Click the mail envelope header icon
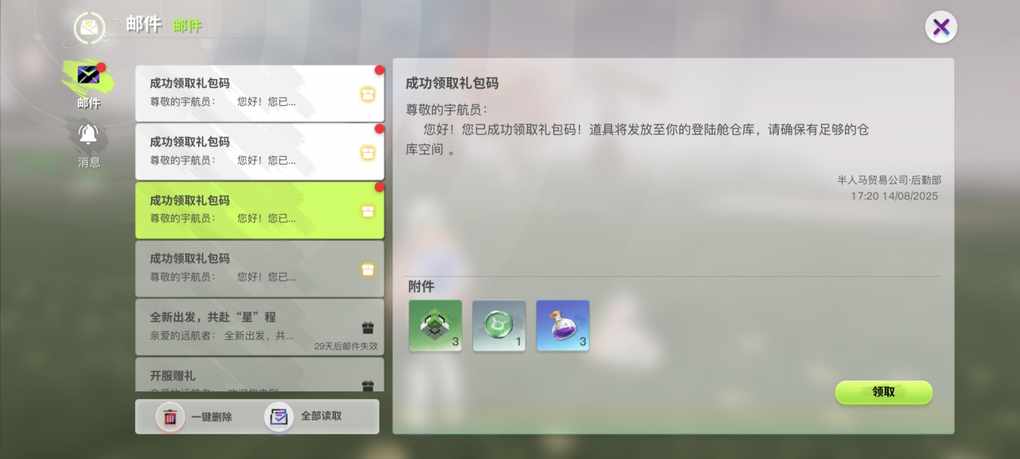This screenshot has width=1020, height=459. pyautogui.click(x=90, y=27)
